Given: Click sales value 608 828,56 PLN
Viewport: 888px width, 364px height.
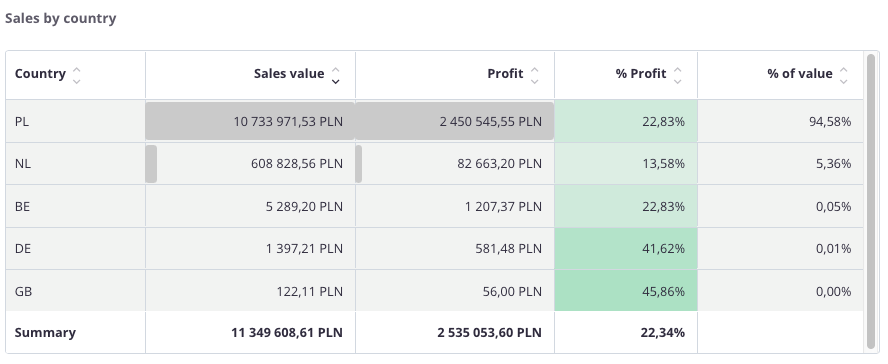Looking at the screenshot, I should [x=297, y=164].
